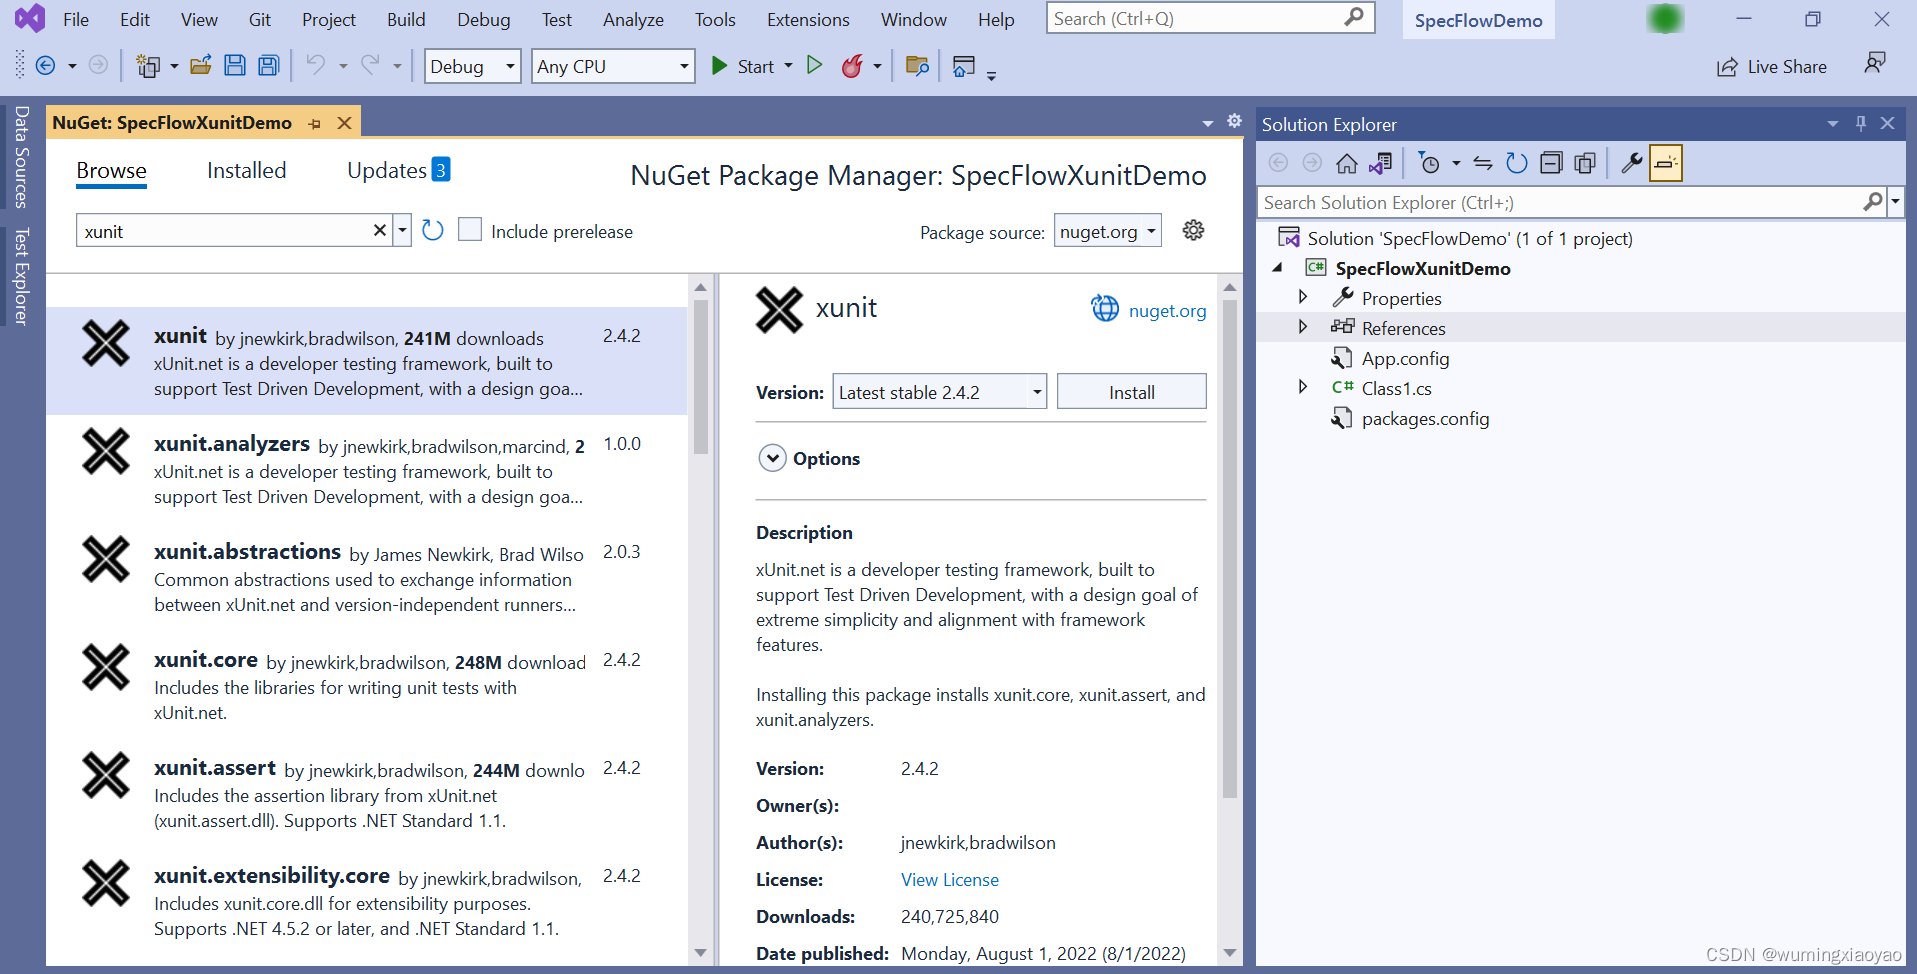The image size is (1917, 974).
Task: Open the nuget.org link
Action: point(1167,311)
